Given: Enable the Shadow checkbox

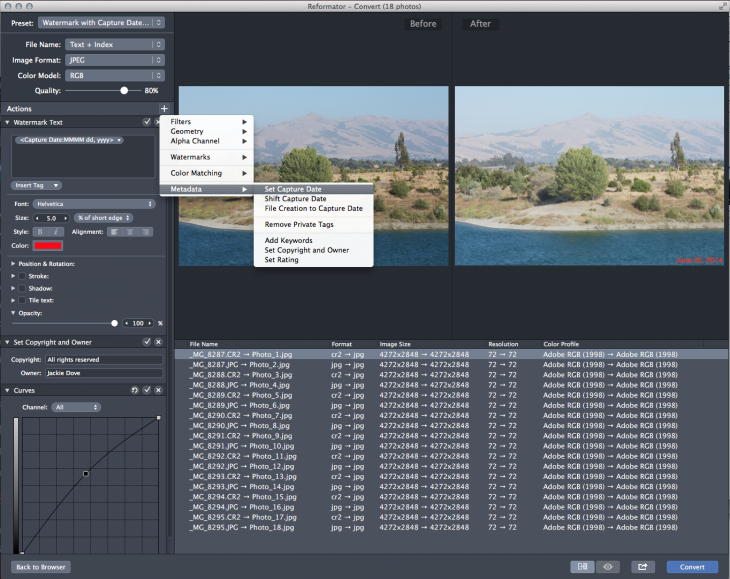Looking at the screenshot, I should click(x=22, y=288).
